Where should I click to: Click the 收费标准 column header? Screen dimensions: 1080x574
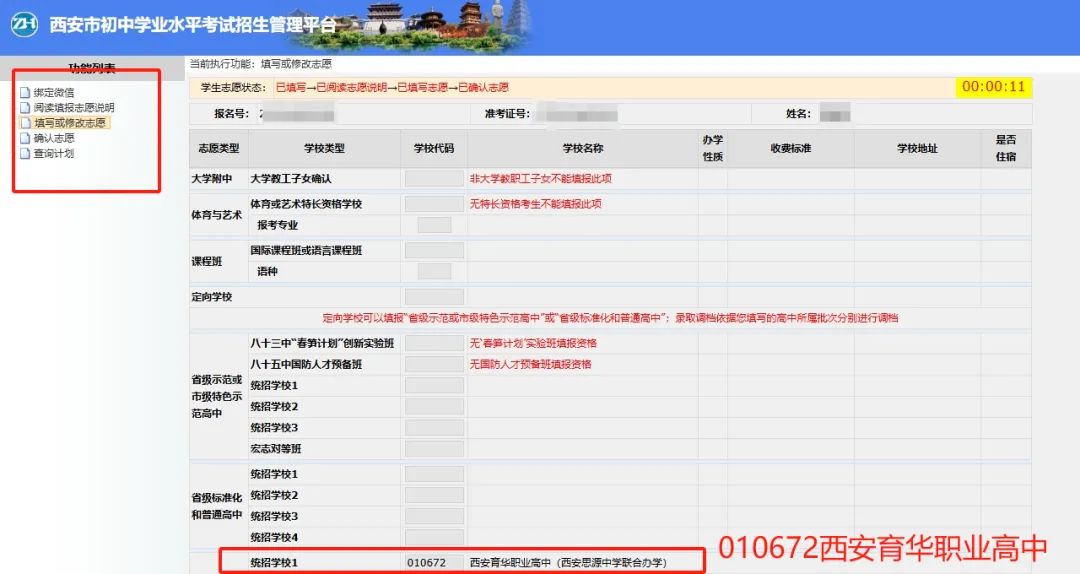pos(791,148)
